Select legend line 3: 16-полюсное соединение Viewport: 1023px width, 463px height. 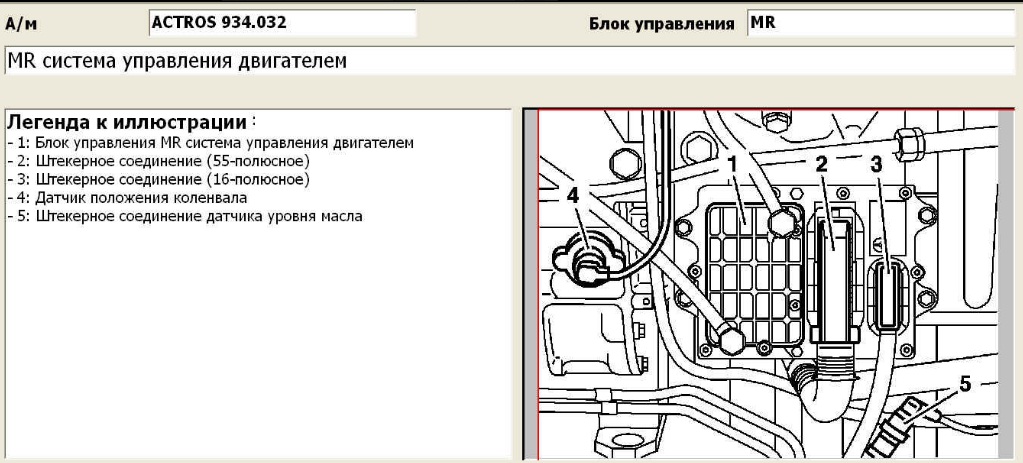159,179
